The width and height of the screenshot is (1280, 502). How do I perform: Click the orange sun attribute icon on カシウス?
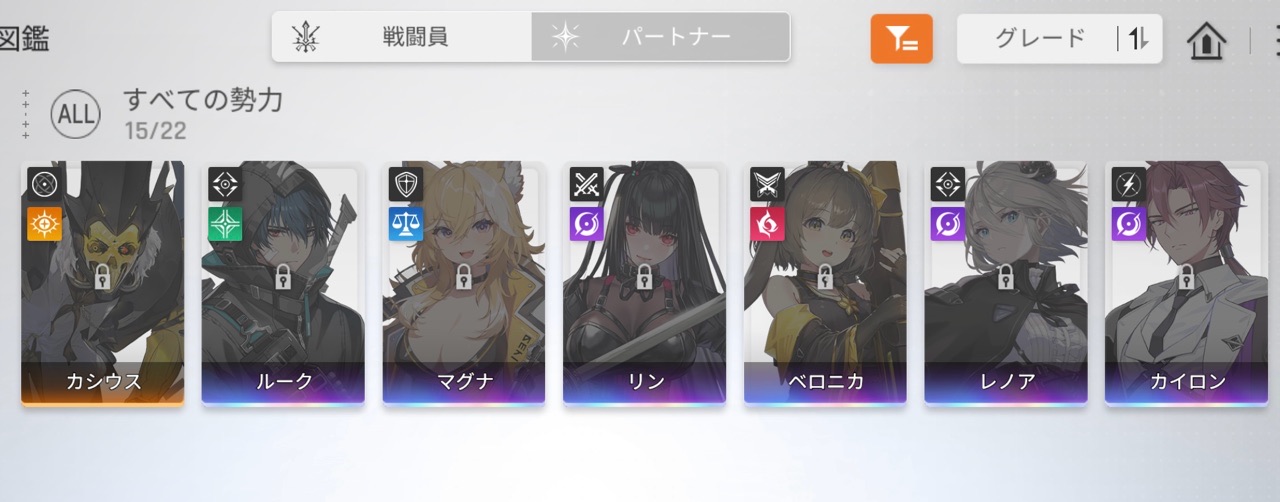pyautogui.click(x=45, y=224)
